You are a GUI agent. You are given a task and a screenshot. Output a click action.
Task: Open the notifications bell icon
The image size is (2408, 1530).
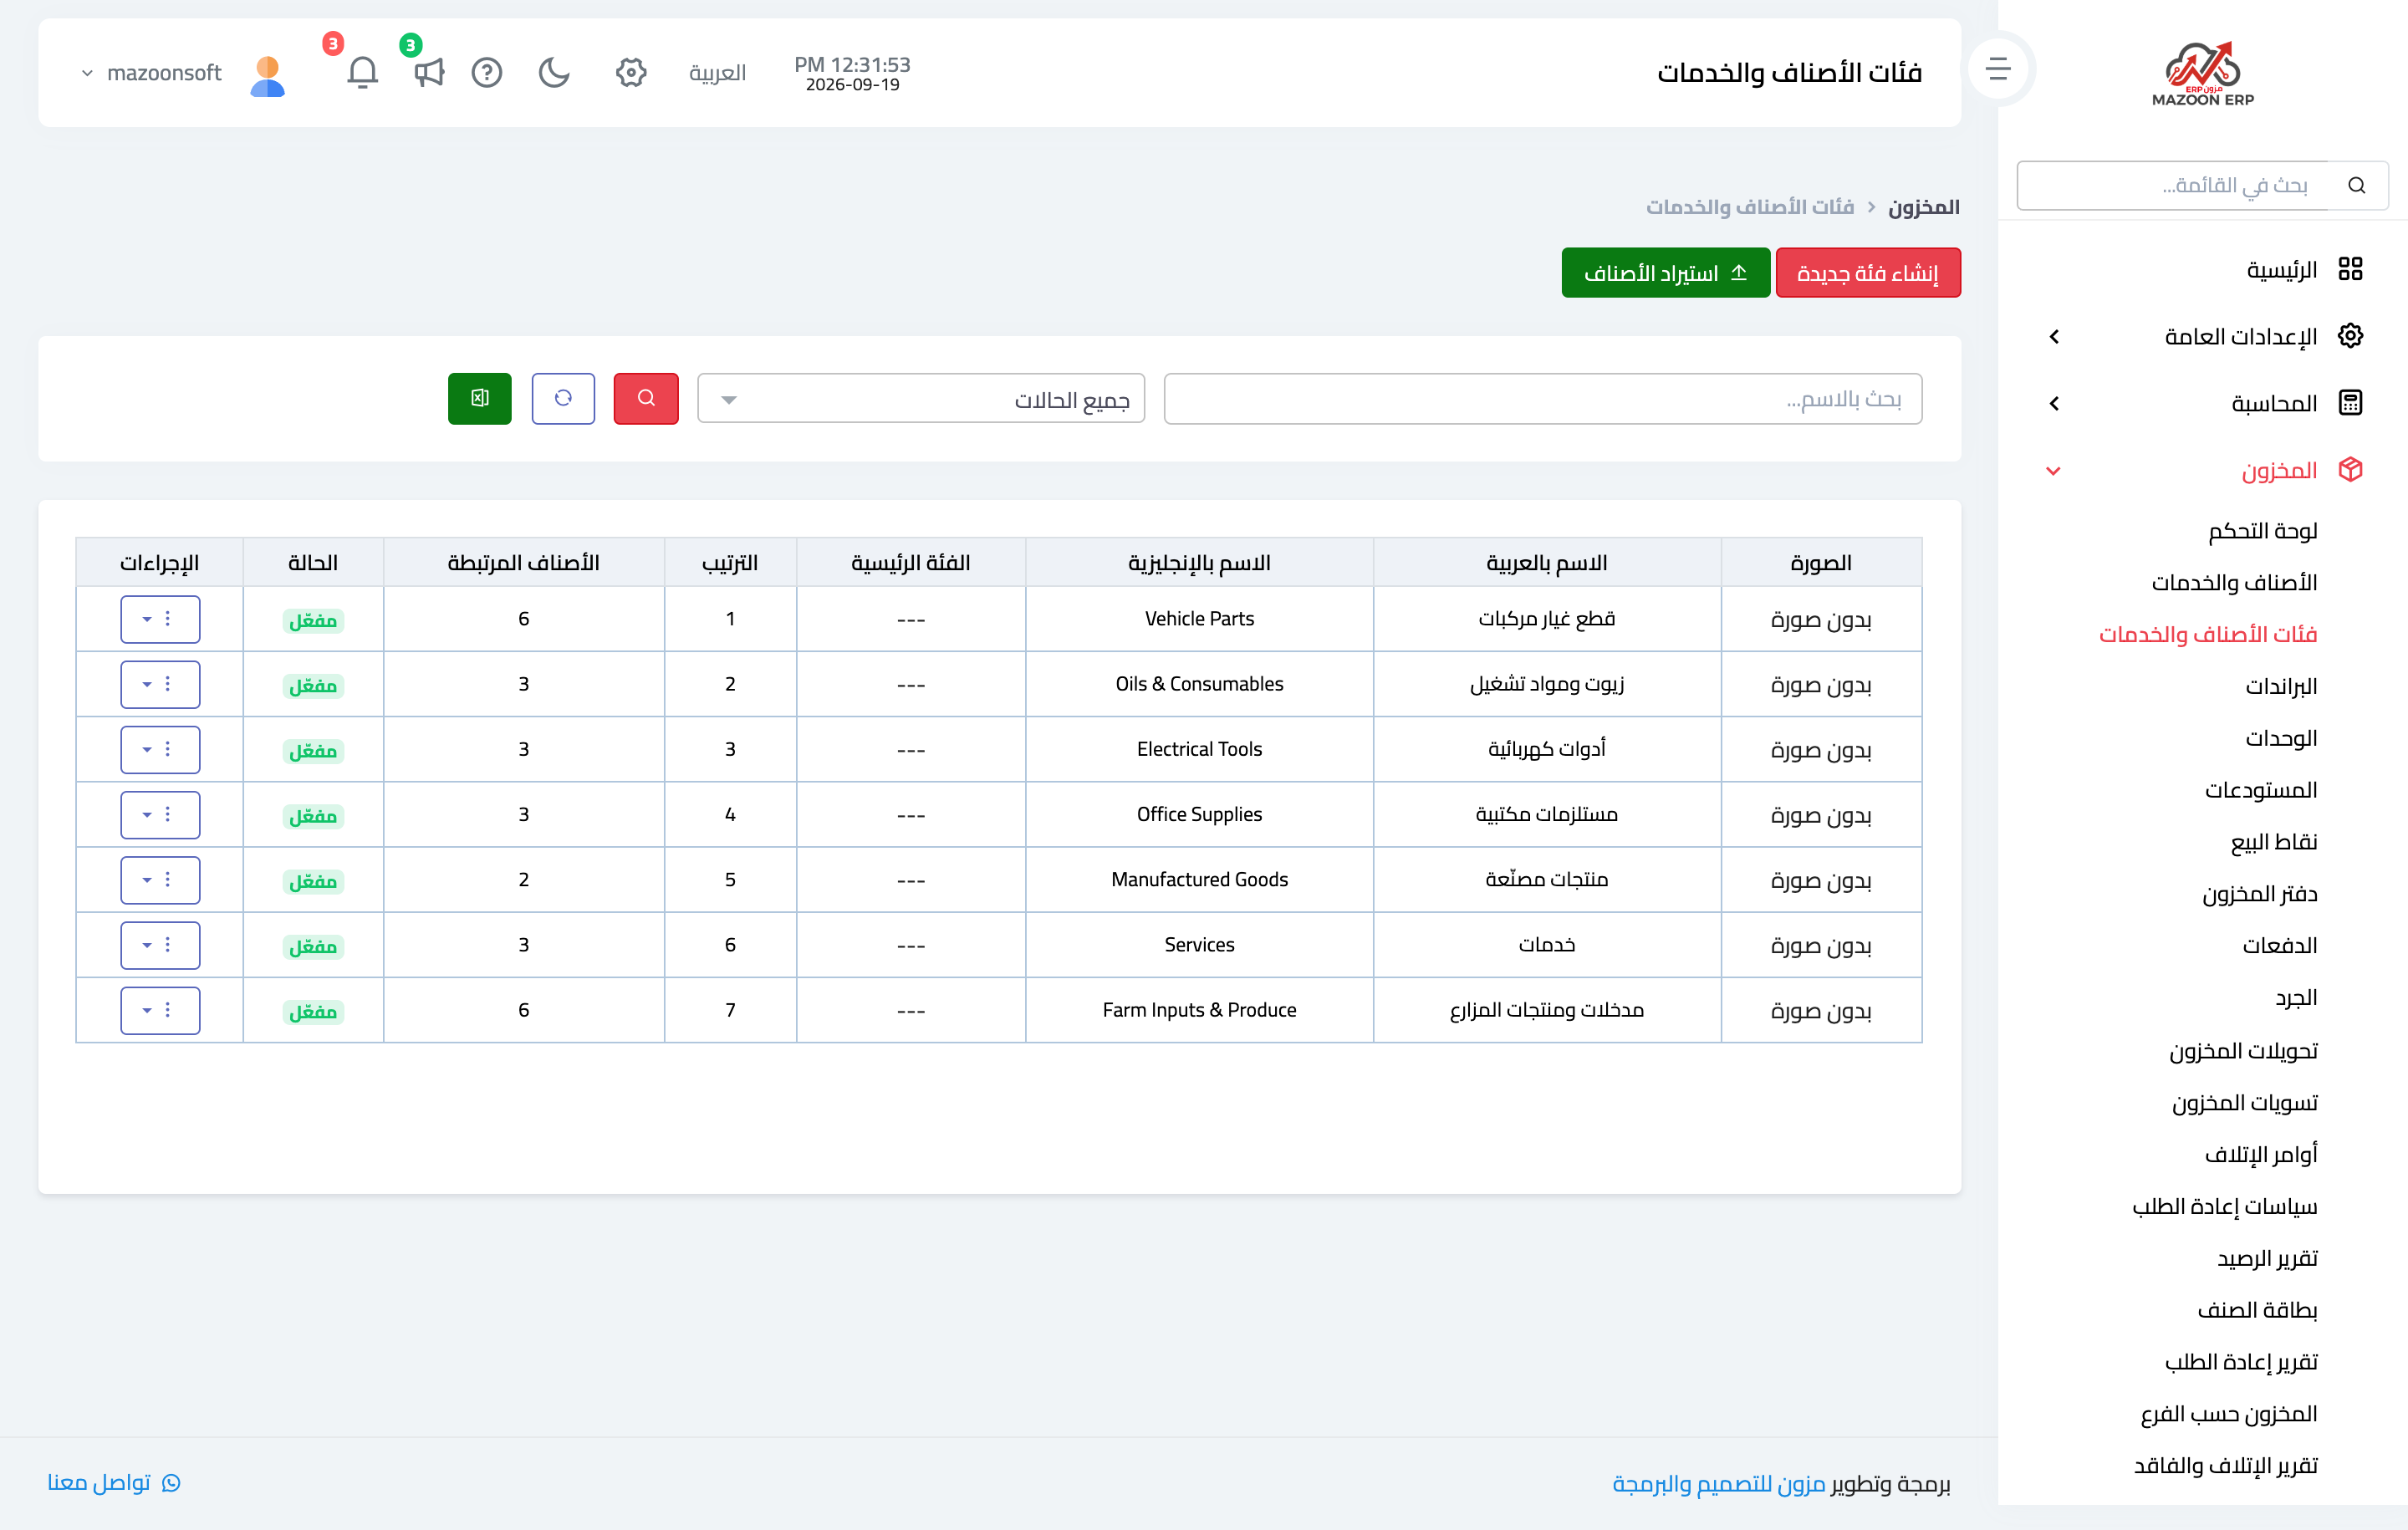point(362,72)
